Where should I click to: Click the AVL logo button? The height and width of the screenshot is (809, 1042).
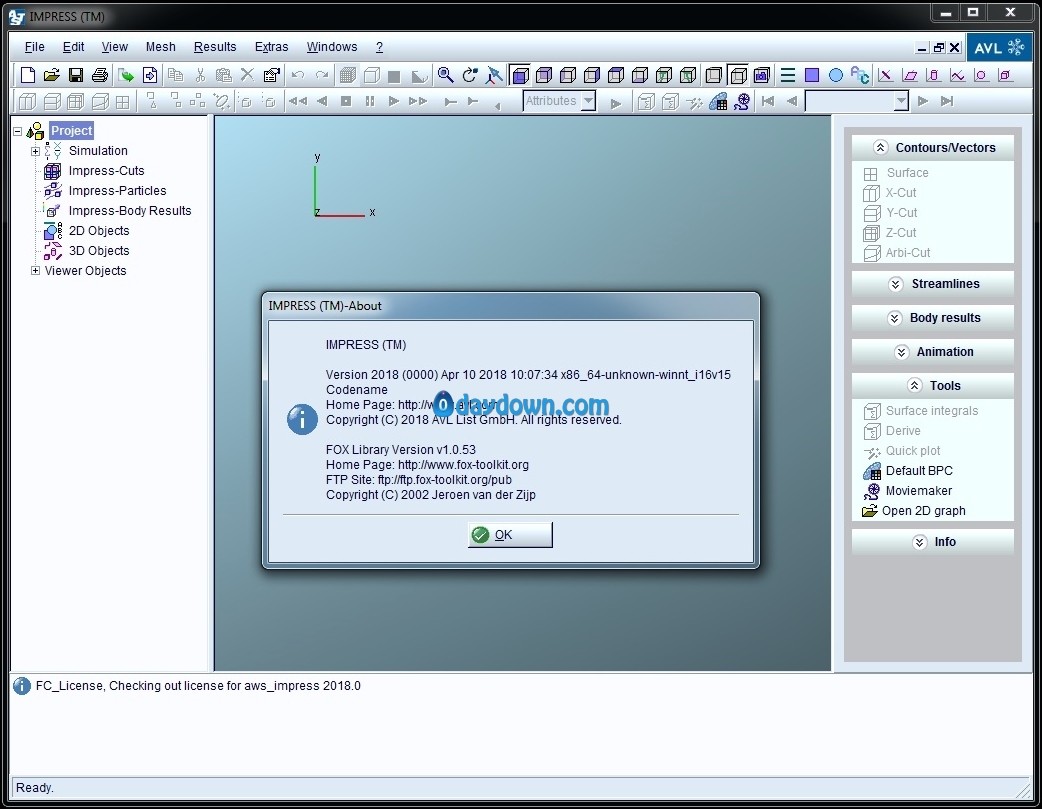click(x=999, y=48)
